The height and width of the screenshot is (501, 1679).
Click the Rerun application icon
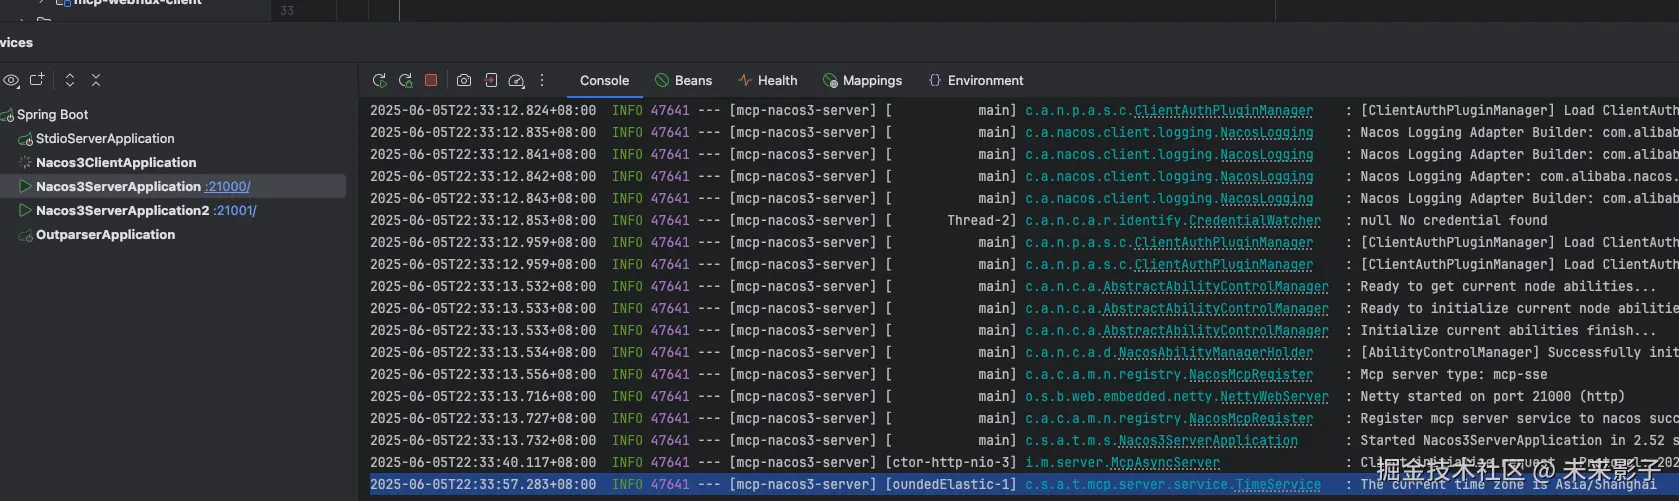pos(379,81)
